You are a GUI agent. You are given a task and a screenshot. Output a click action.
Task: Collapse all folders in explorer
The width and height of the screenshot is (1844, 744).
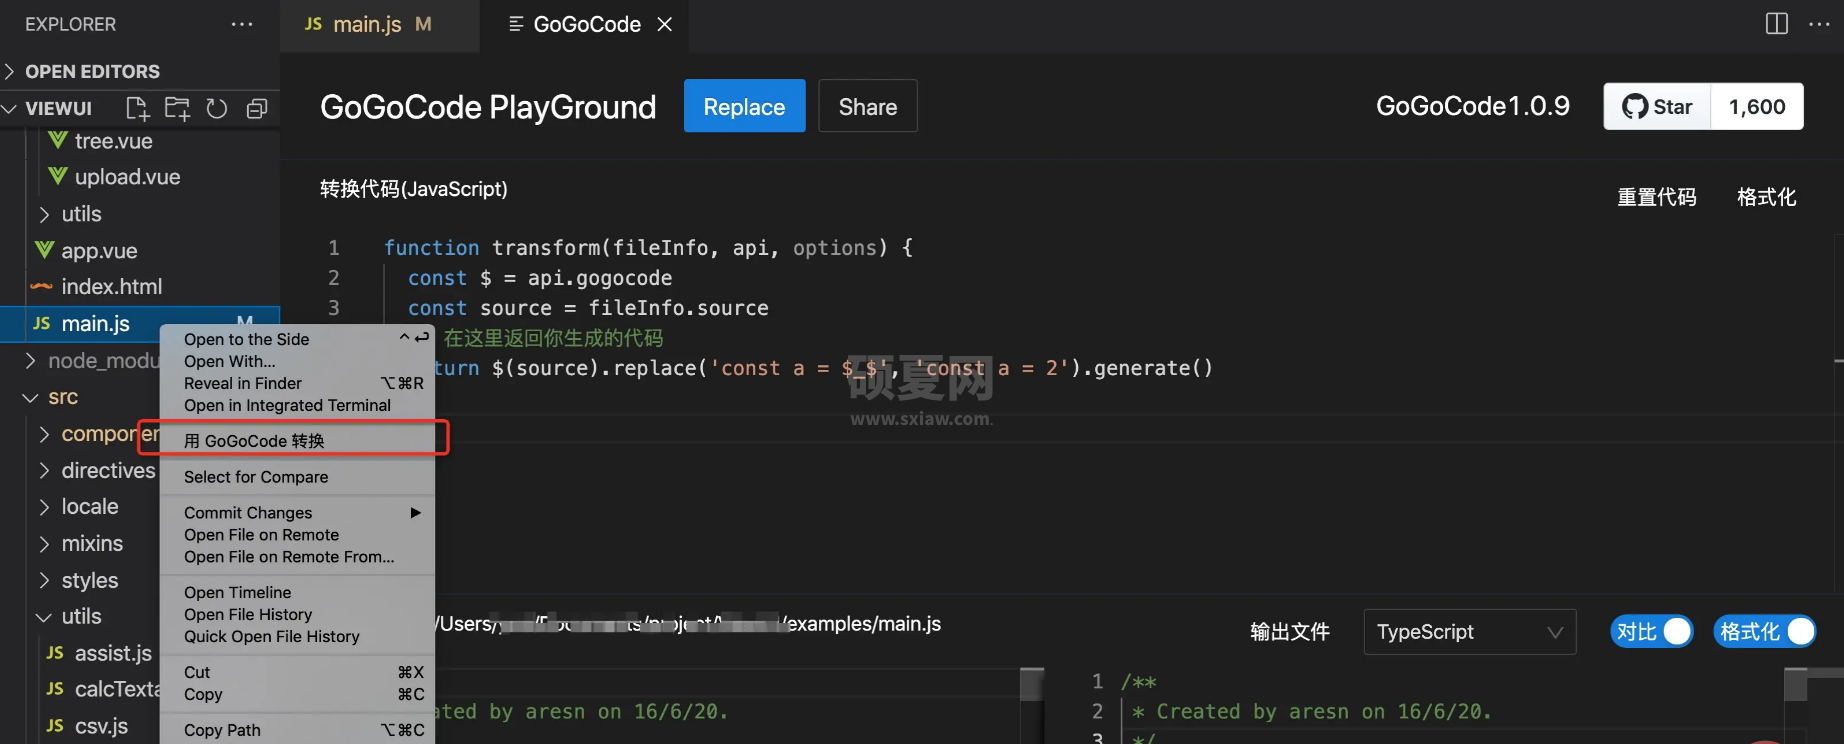257,108
